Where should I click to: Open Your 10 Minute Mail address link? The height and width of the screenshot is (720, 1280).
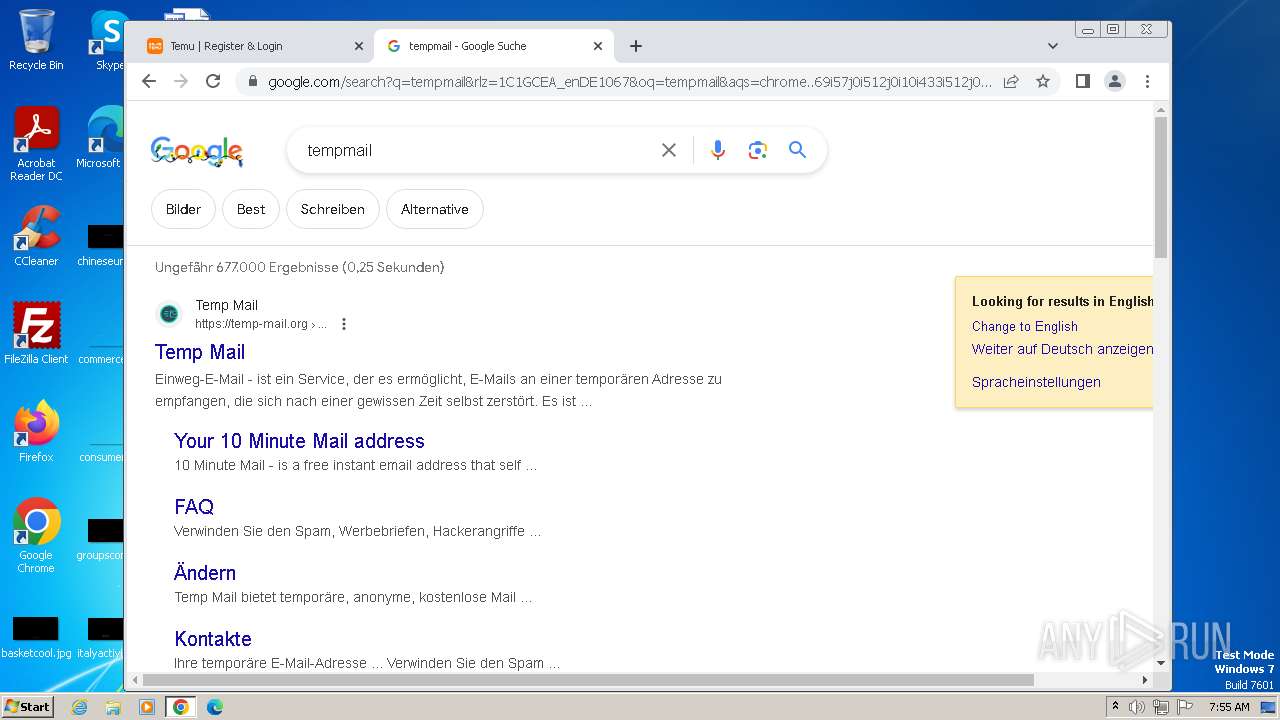coord(299,441)
